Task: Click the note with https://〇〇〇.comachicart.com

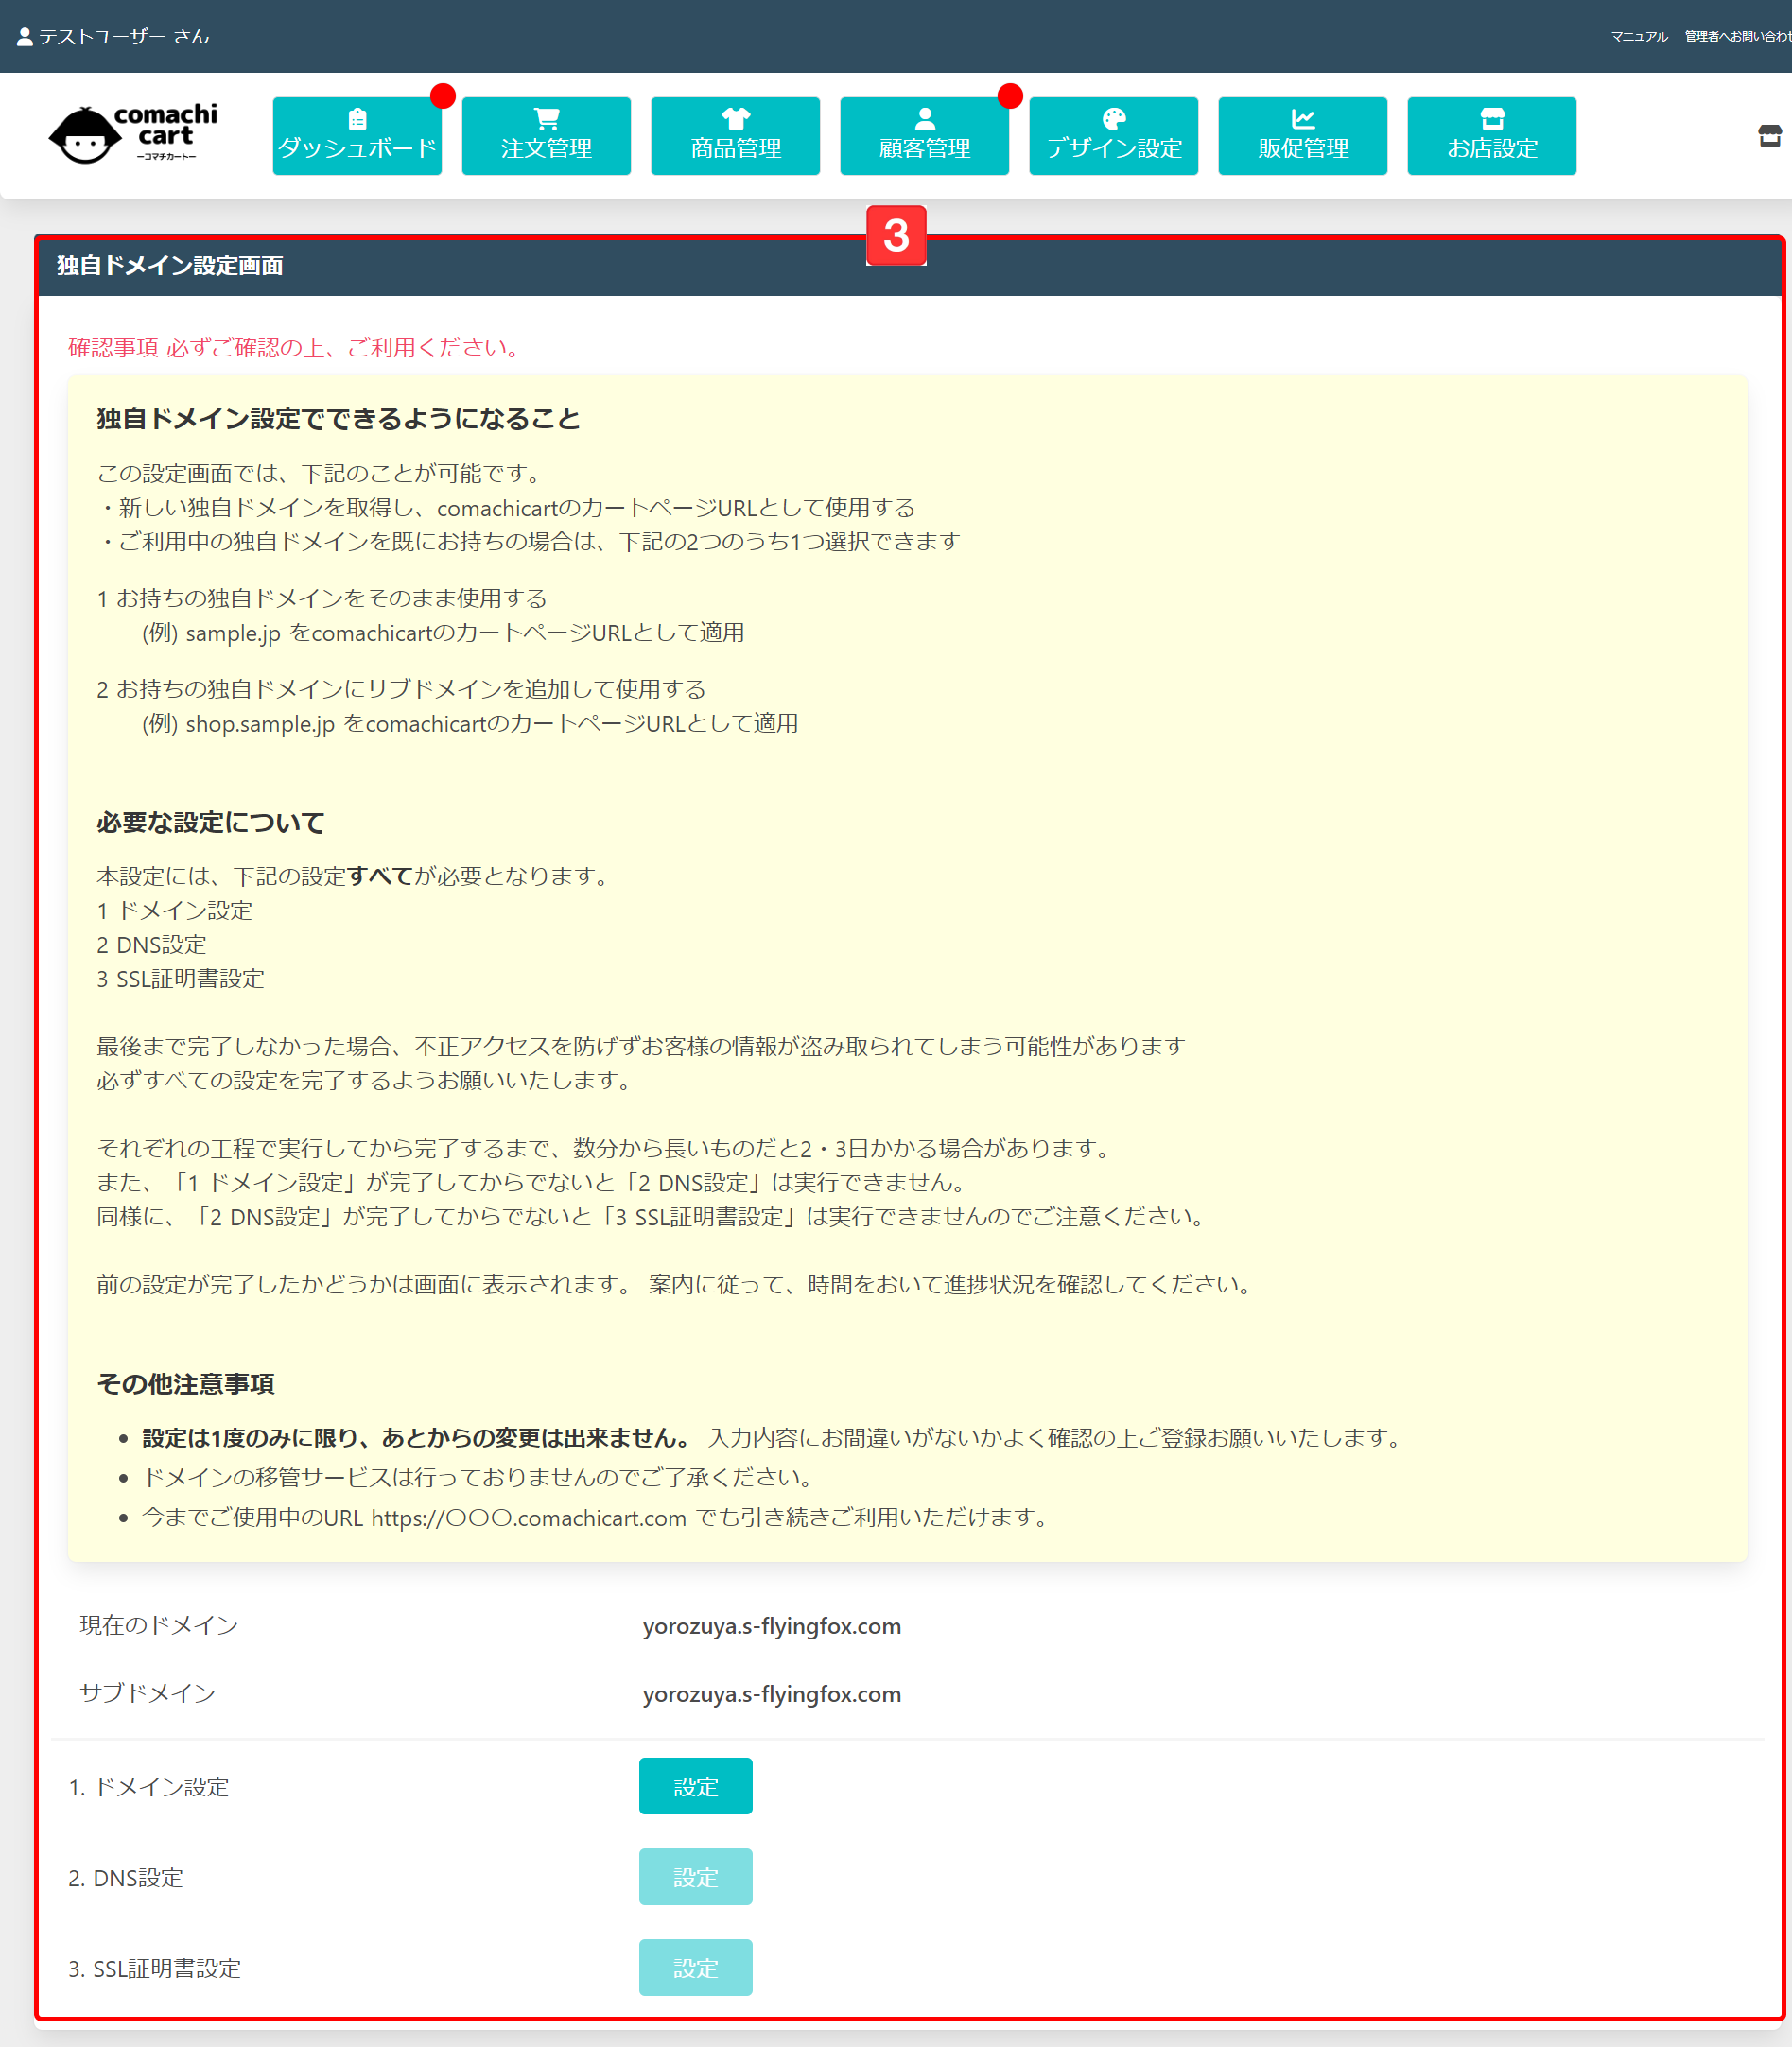Action: point(596,1518)
